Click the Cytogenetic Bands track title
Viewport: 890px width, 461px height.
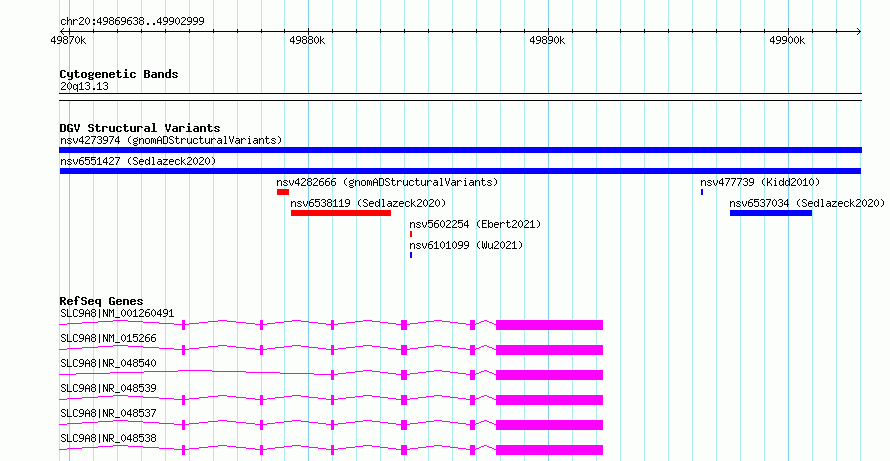[x=119, y=74]
